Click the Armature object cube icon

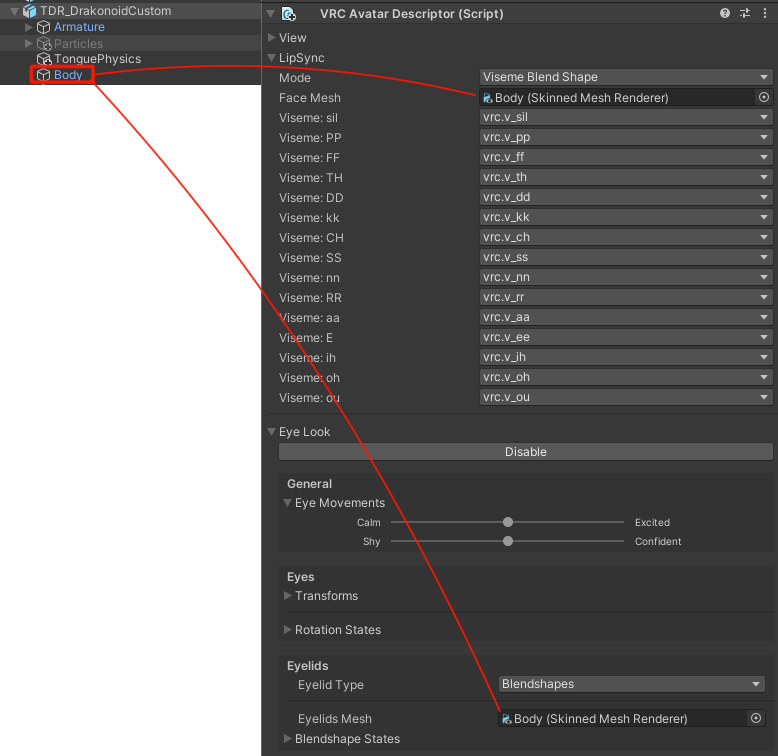pyautogui.click(x=44, y=27)
